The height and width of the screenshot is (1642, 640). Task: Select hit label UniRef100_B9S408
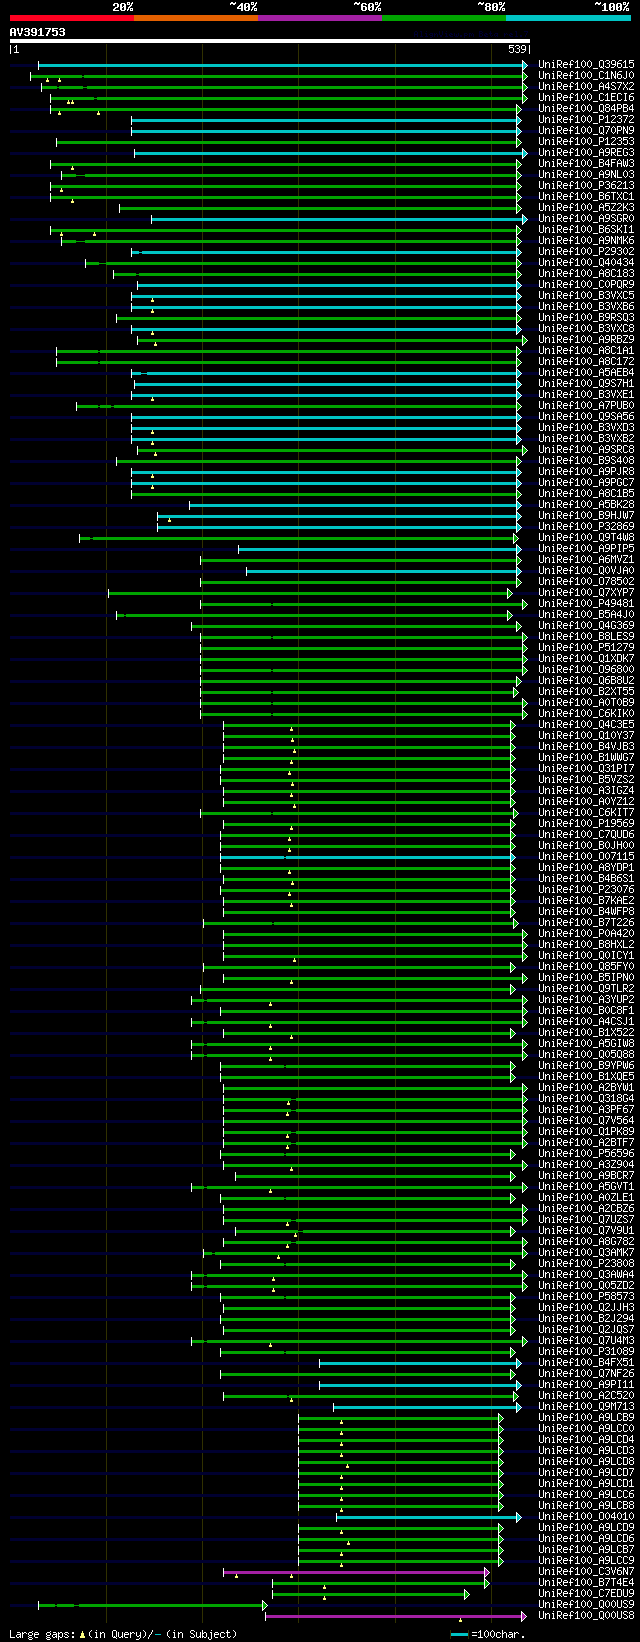[x=586, y=460]
